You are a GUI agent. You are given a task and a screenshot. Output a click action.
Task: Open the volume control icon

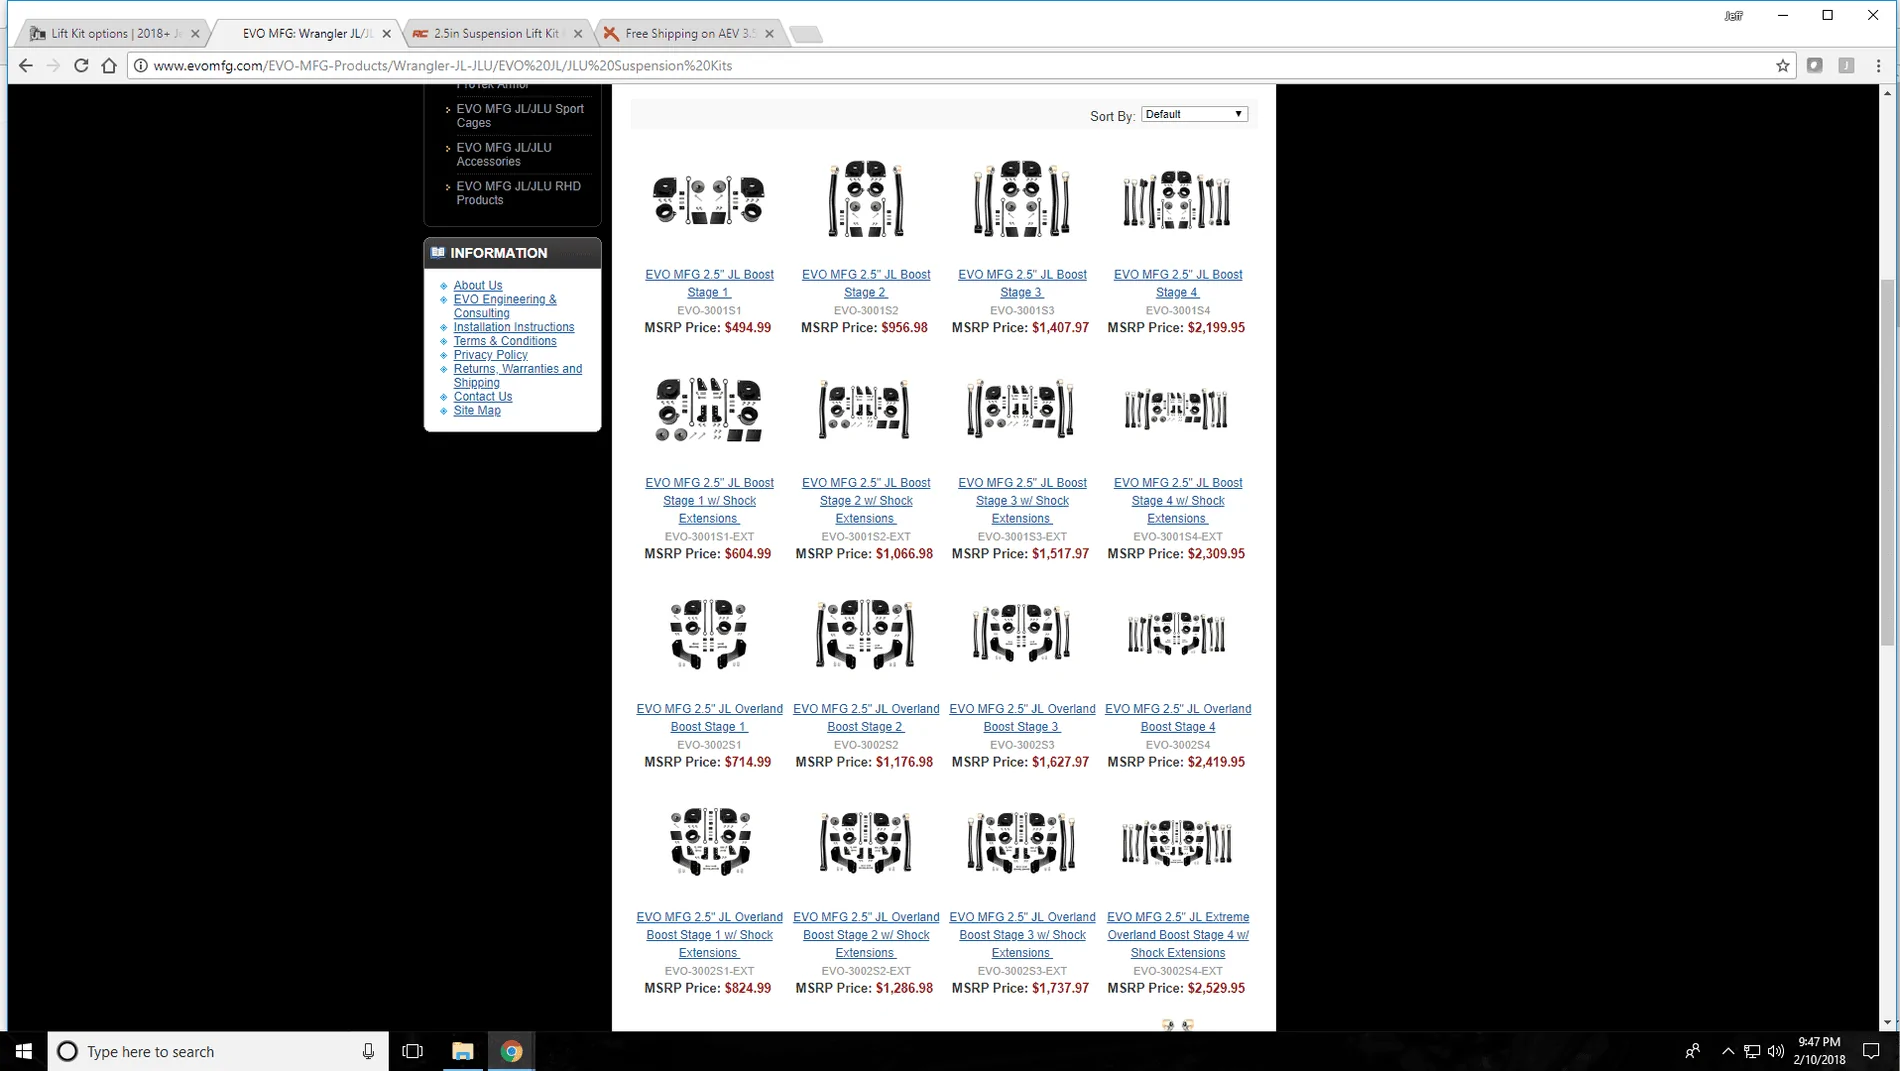click(x=1775, y=1051)
